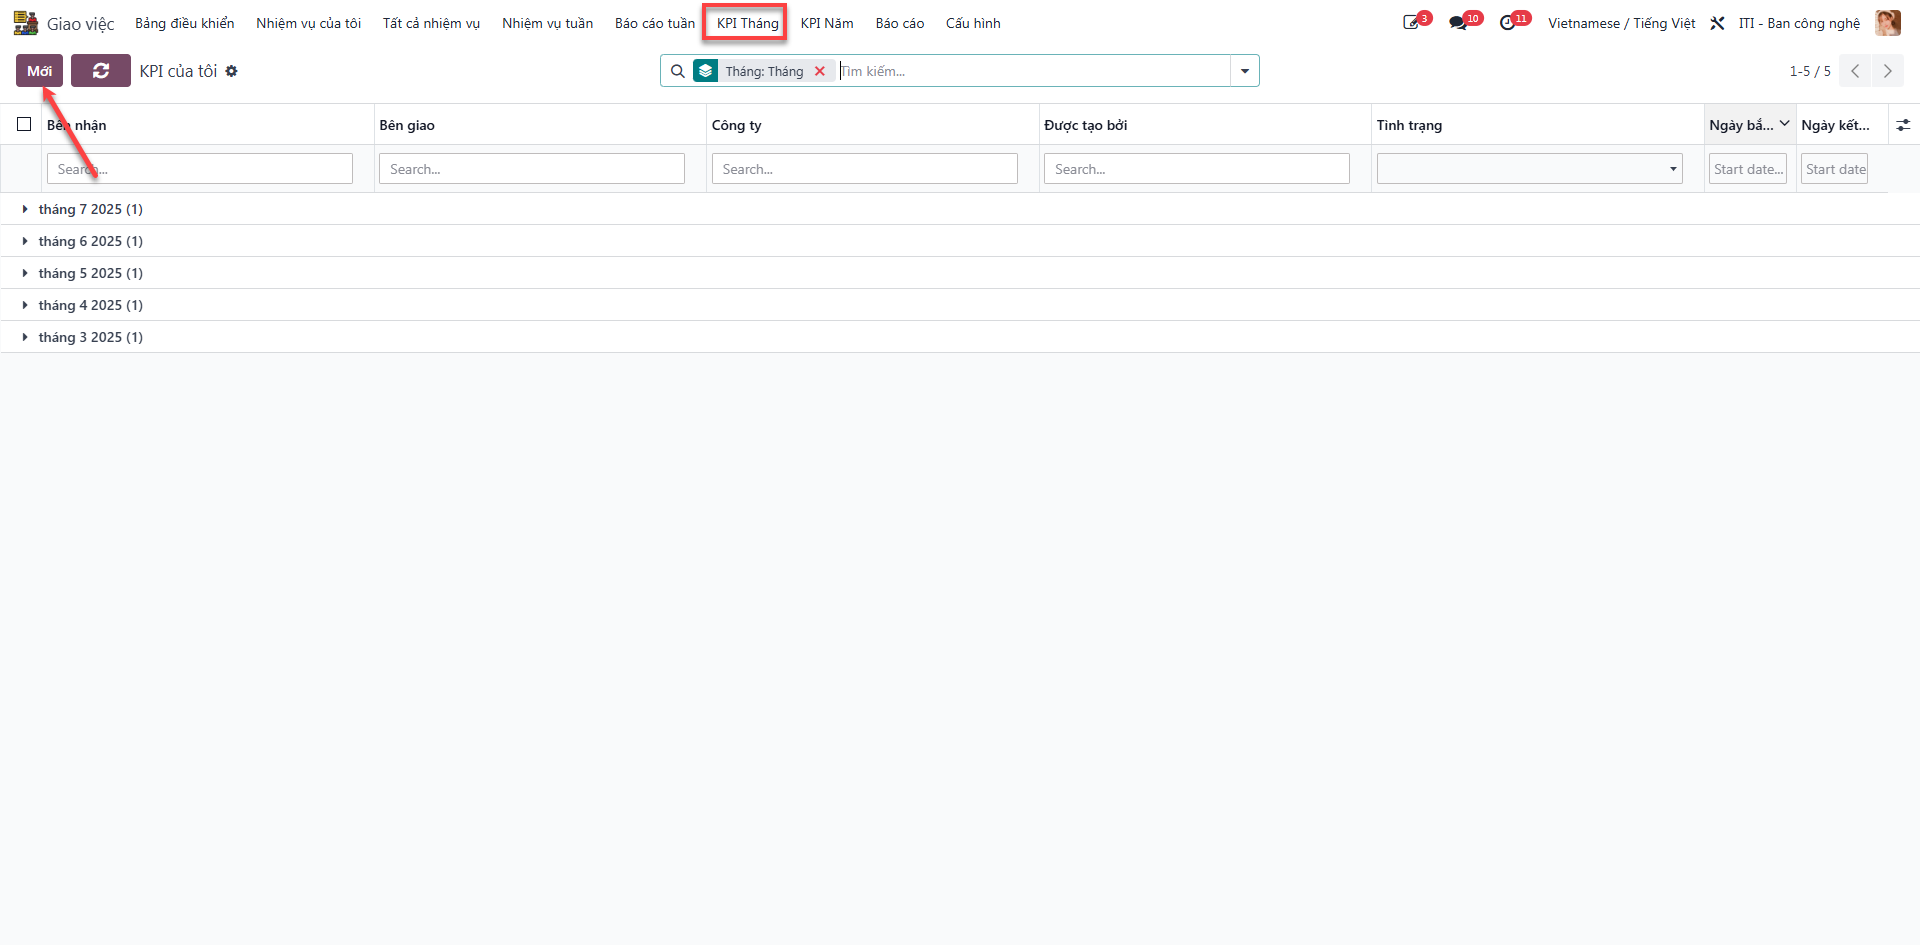The image size is (1920, 945).
Task: Focus the Tìm kiếm search field
Action: click(x=1033, y=71)
